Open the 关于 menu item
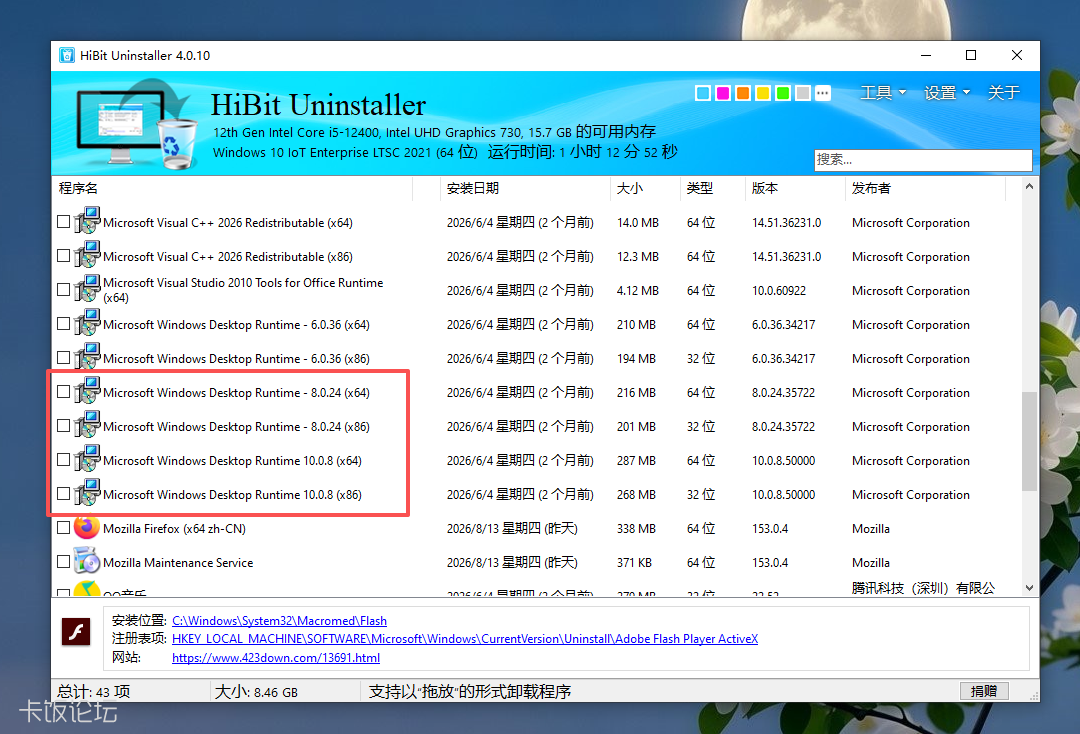The height and width of the screenshot is (734, 1080). [x=1004, y=92]
